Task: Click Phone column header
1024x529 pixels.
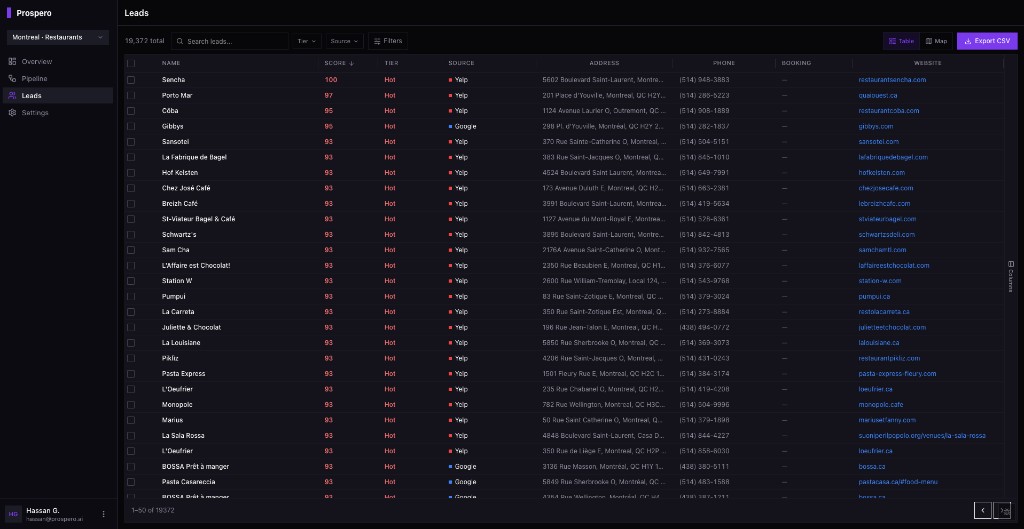Action: pos(724,63)
